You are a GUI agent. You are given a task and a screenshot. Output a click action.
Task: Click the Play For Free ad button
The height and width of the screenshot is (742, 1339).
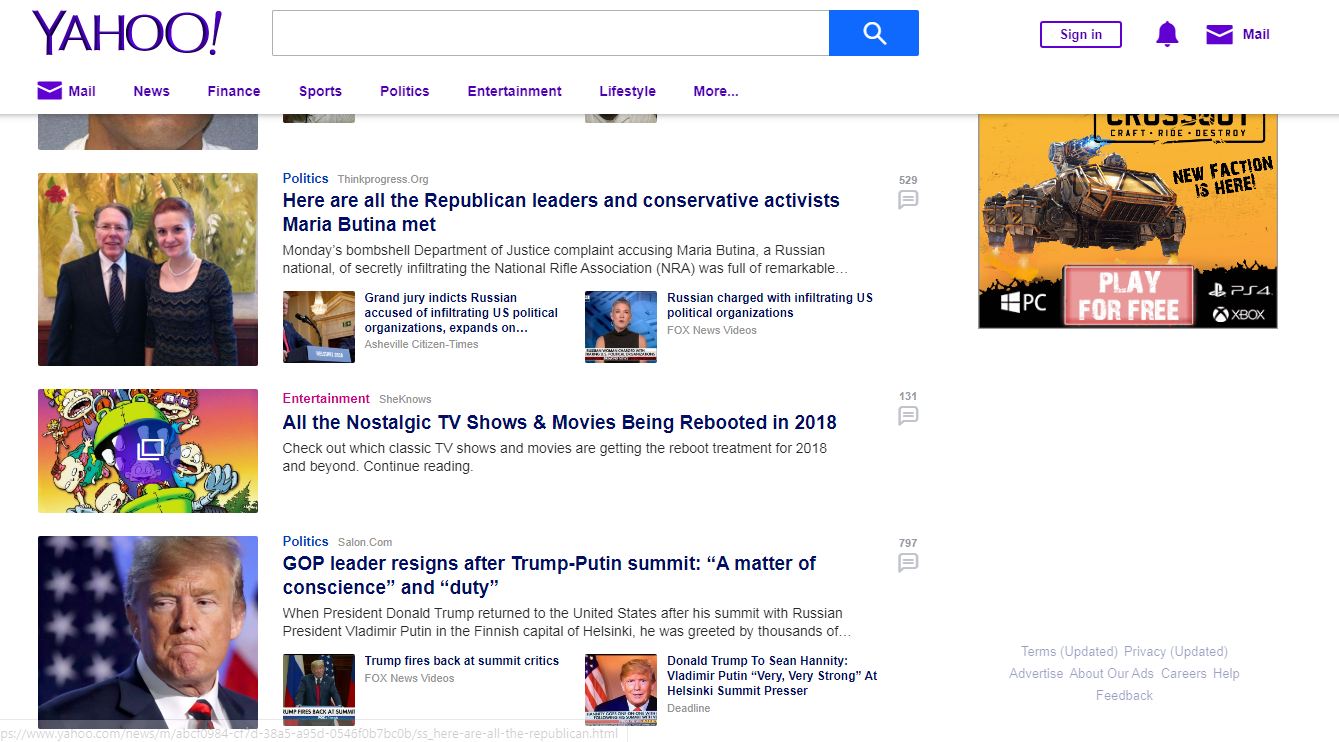pyautogui.click(x=1128, y=296)
